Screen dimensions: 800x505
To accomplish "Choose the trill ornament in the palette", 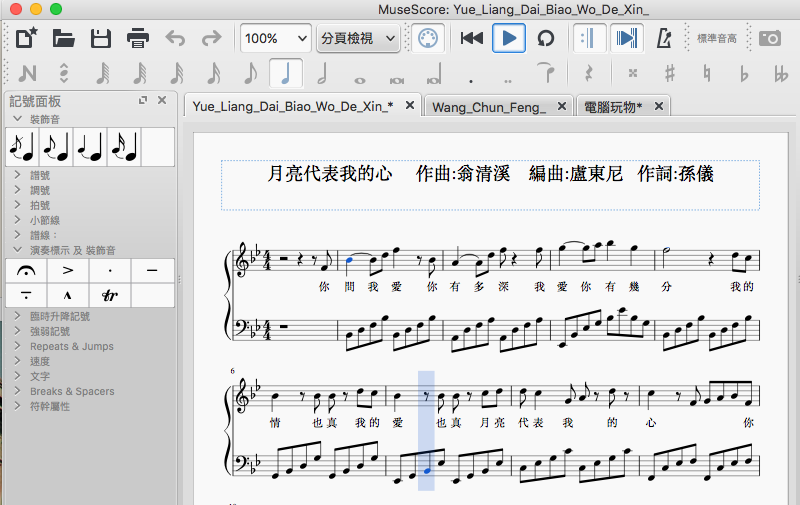I will pyautogui.click(x=110, y=295).
